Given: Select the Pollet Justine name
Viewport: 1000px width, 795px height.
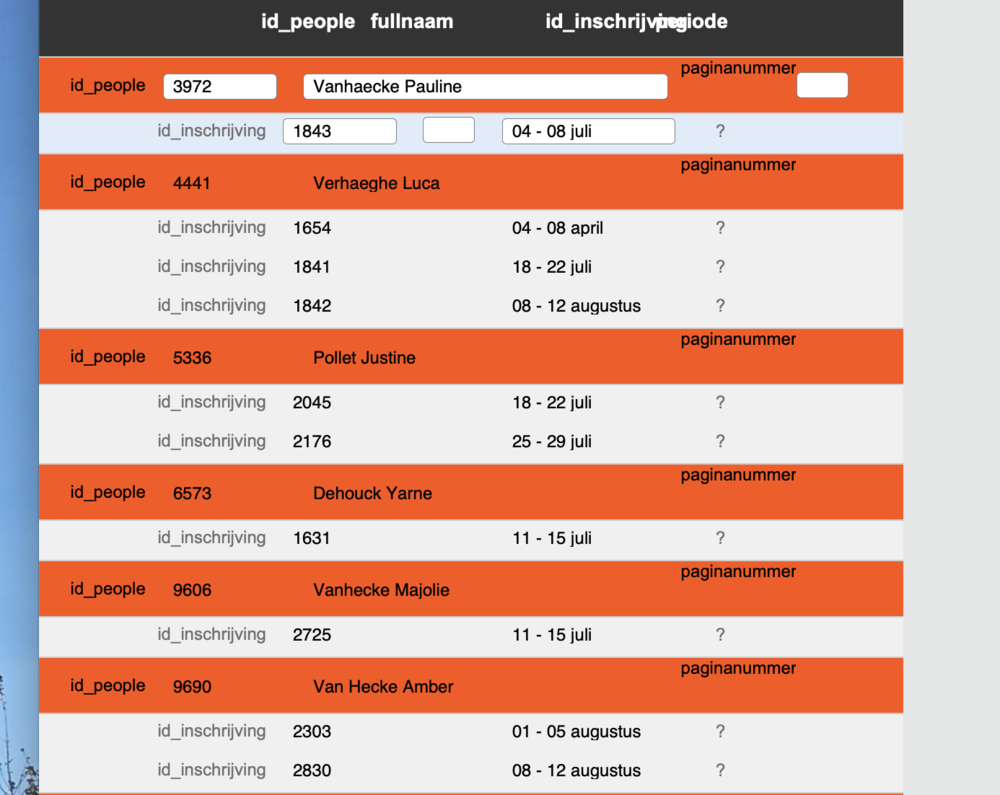Looking at the screenshot, I should pos(364,358).
